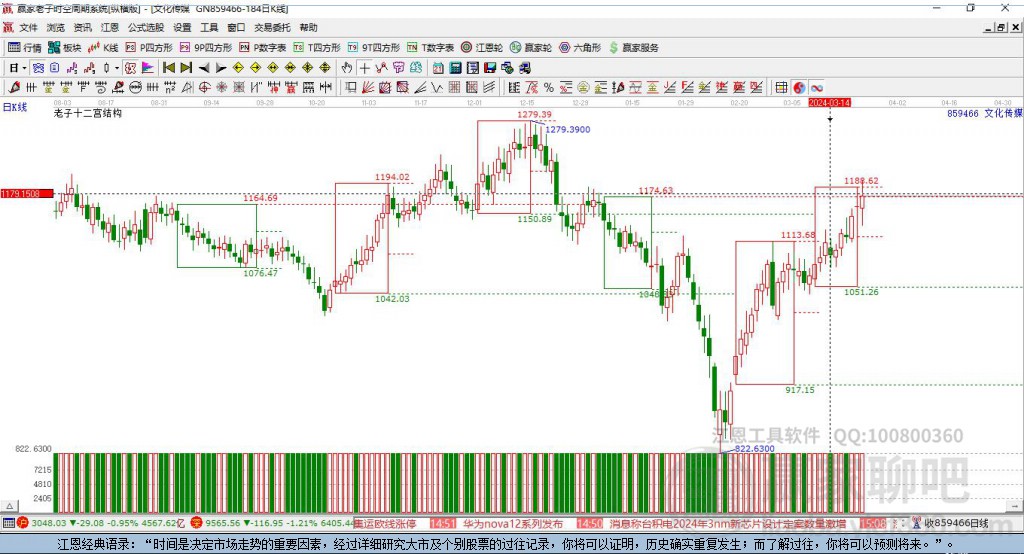
Task: Click the calendar date icon
Action: (438, 68)
